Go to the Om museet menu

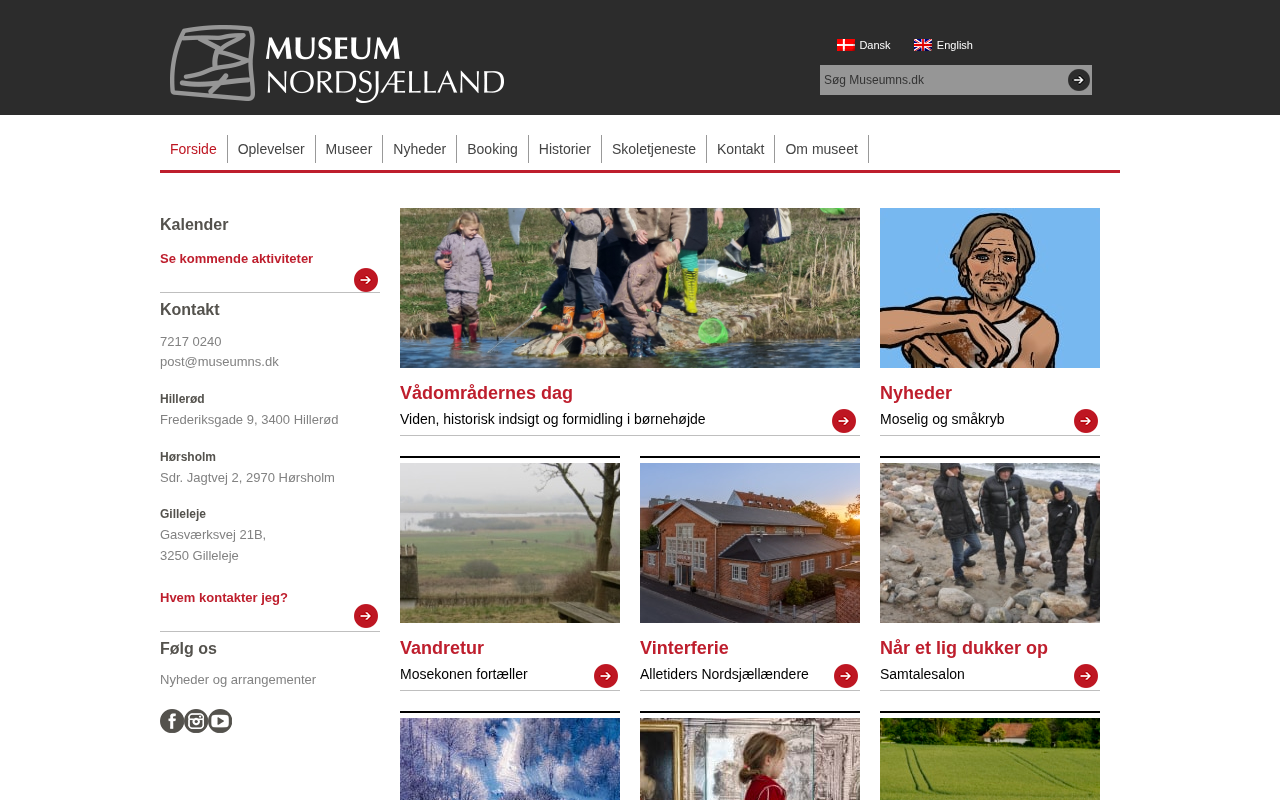click(821, 149)
